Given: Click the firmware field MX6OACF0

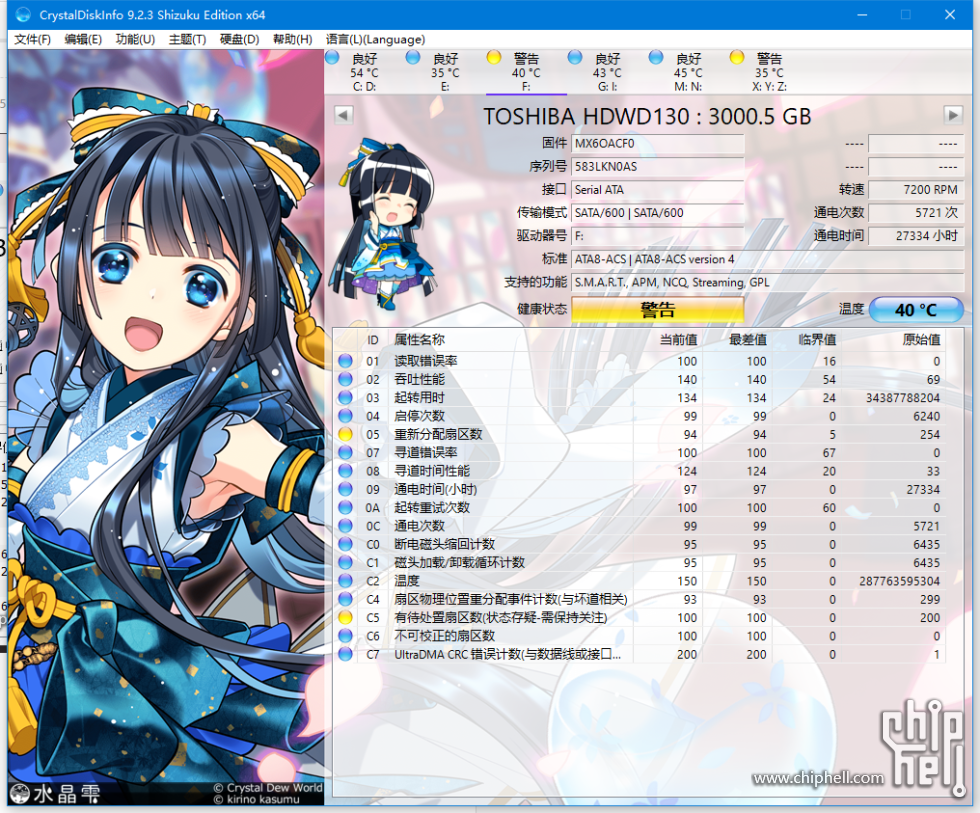Looking at the screenshot, I should click(x=658, y=144).
